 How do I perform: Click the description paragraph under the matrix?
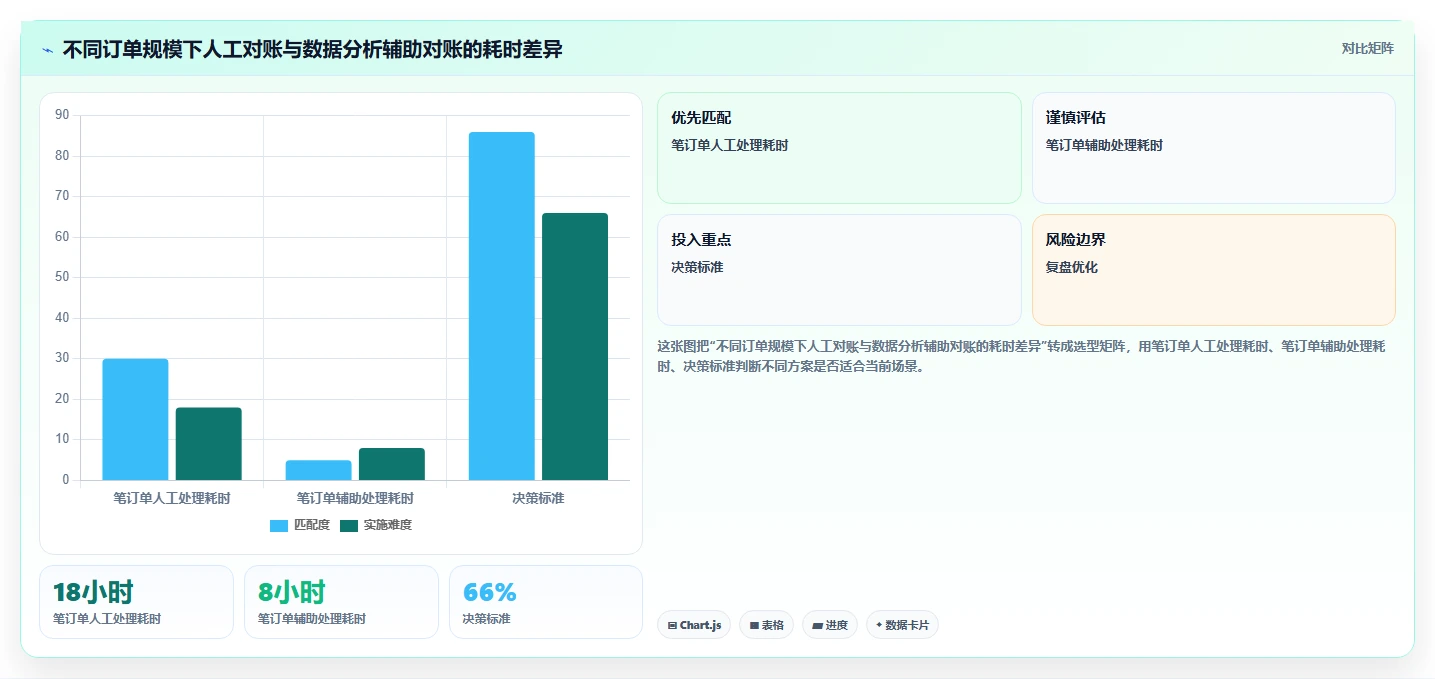tap(1021, 356)
